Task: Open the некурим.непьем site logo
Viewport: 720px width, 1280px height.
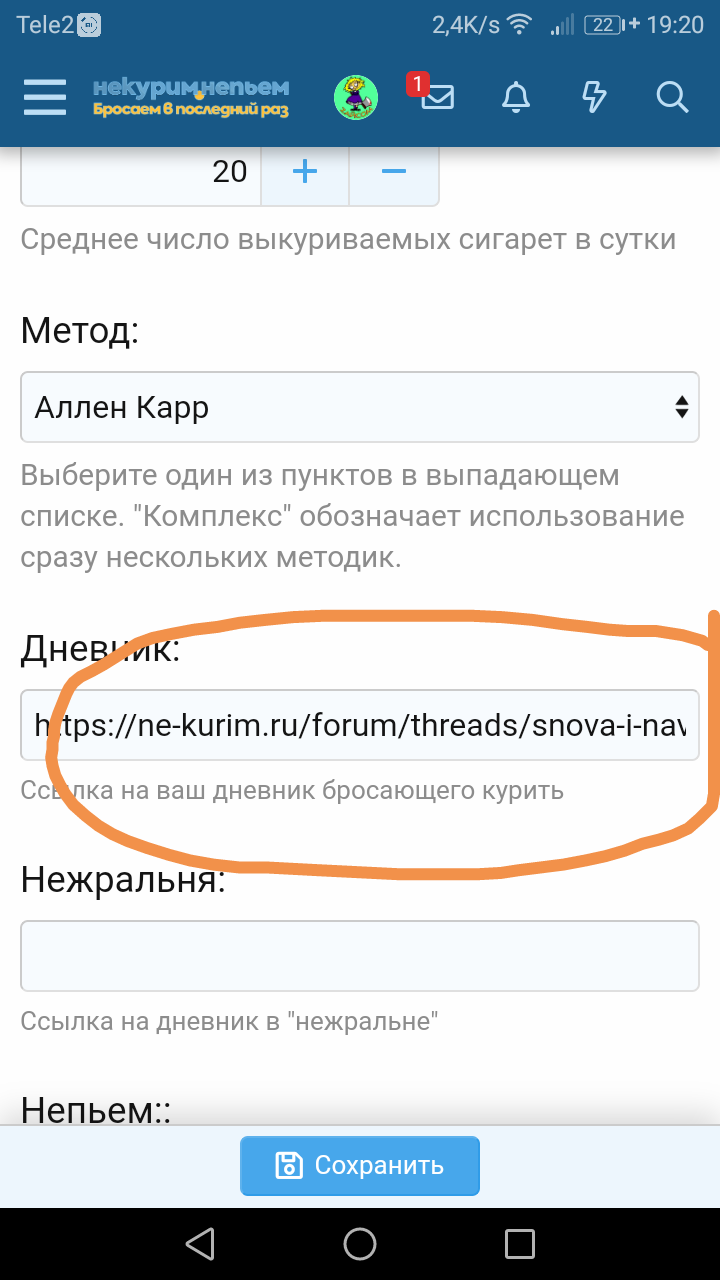Action: tap(192, 87)
